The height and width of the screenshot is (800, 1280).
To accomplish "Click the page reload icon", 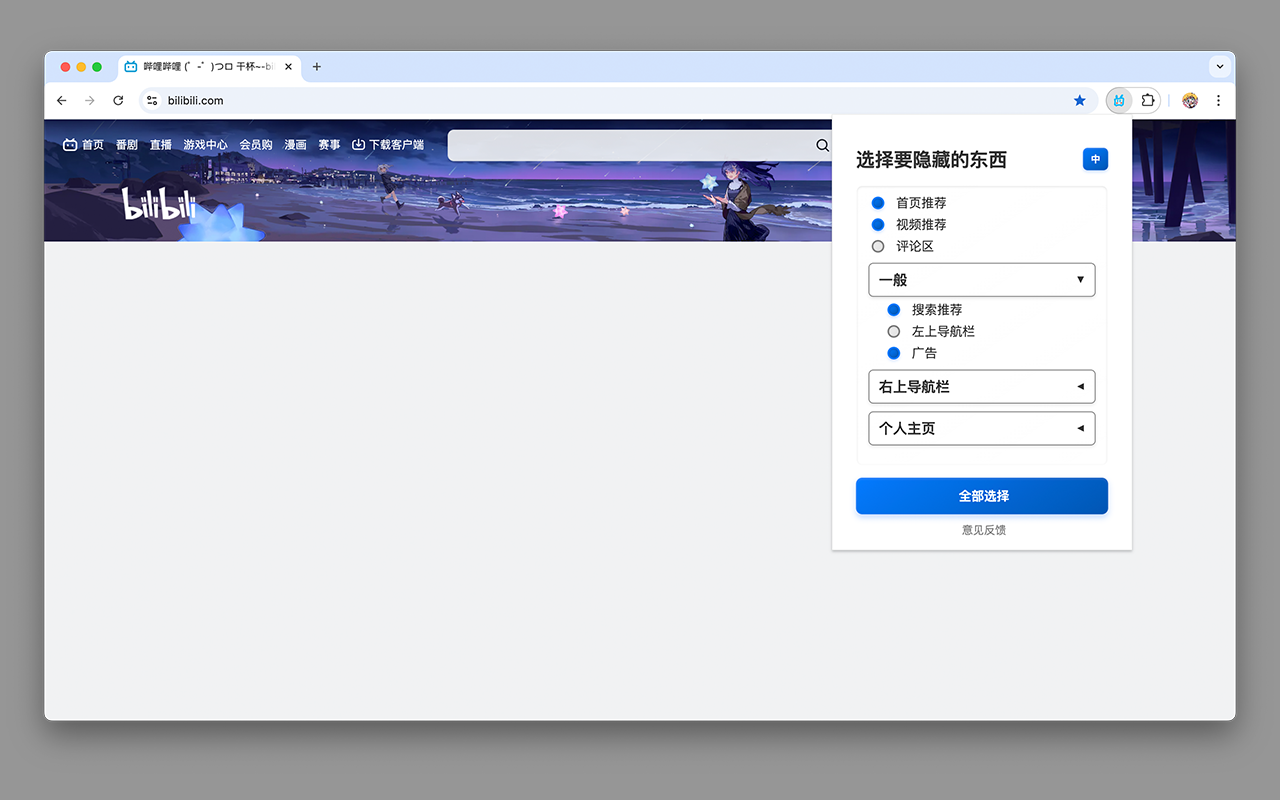I will coord(118,100).
